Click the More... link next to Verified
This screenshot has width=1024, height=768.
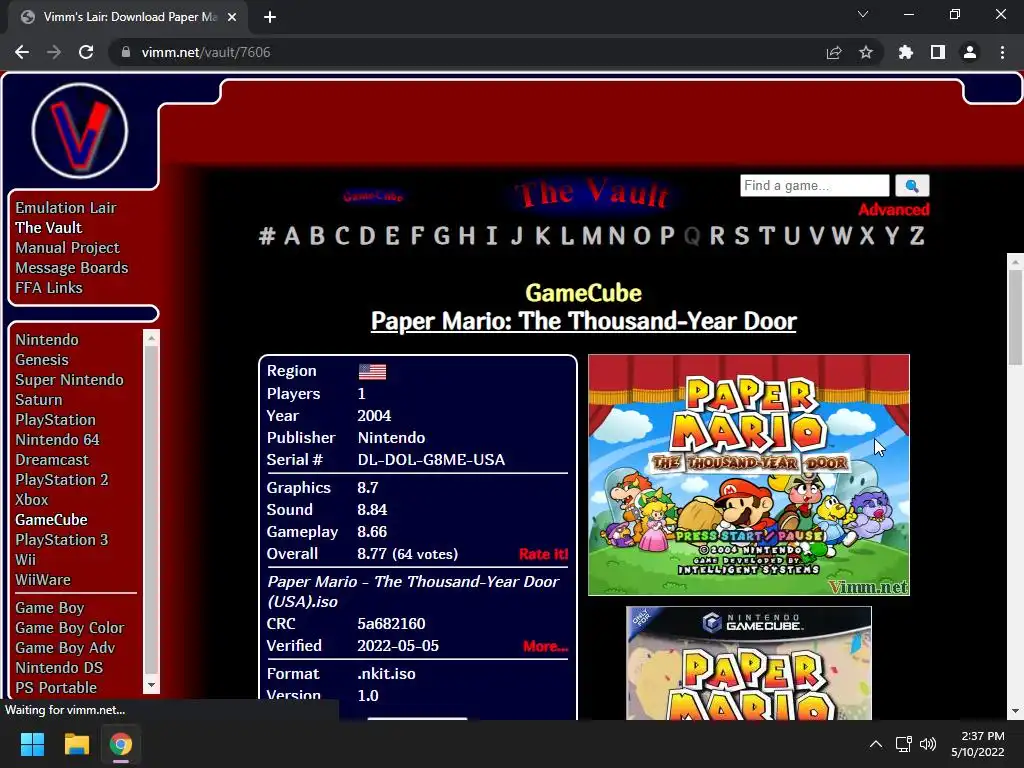coord(545,647)
